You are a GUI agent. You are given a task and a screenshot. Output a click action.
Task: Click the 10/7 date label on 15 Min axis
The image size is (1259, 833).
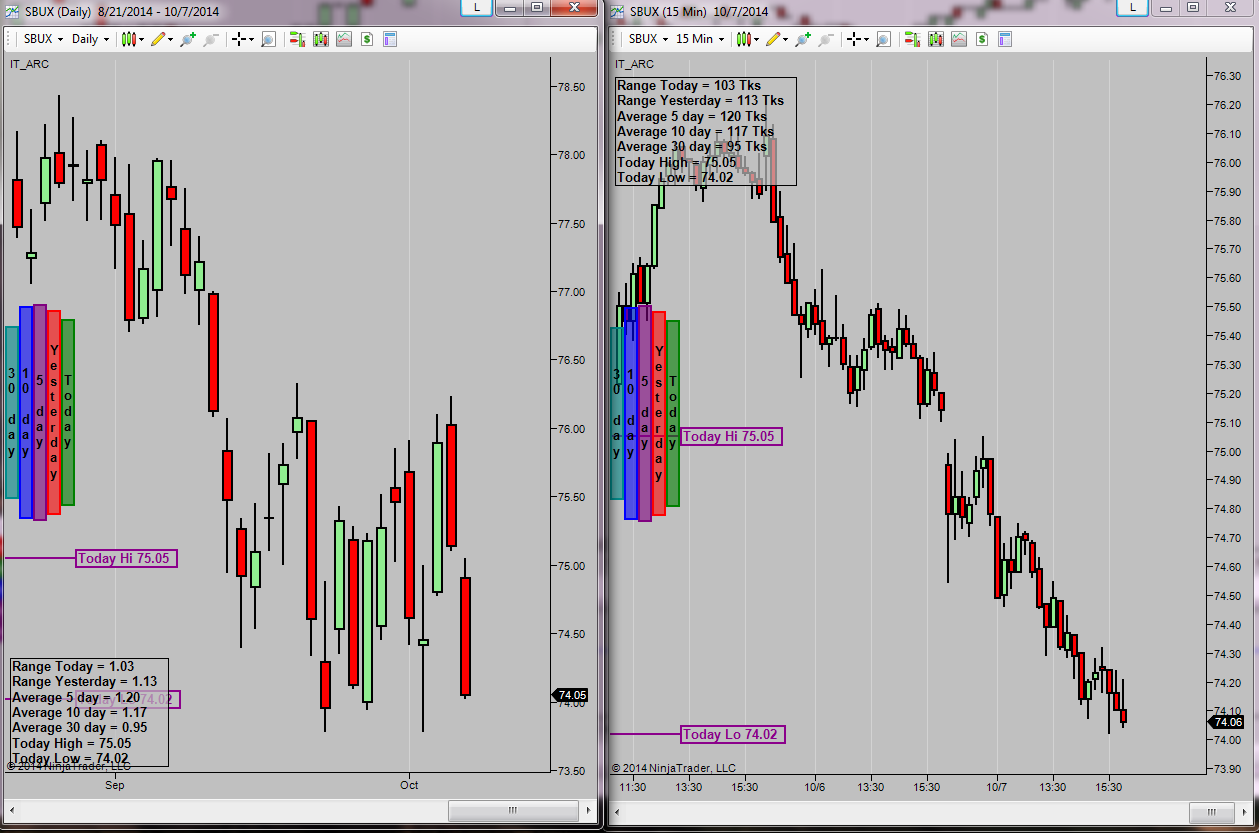click(996, 786)
